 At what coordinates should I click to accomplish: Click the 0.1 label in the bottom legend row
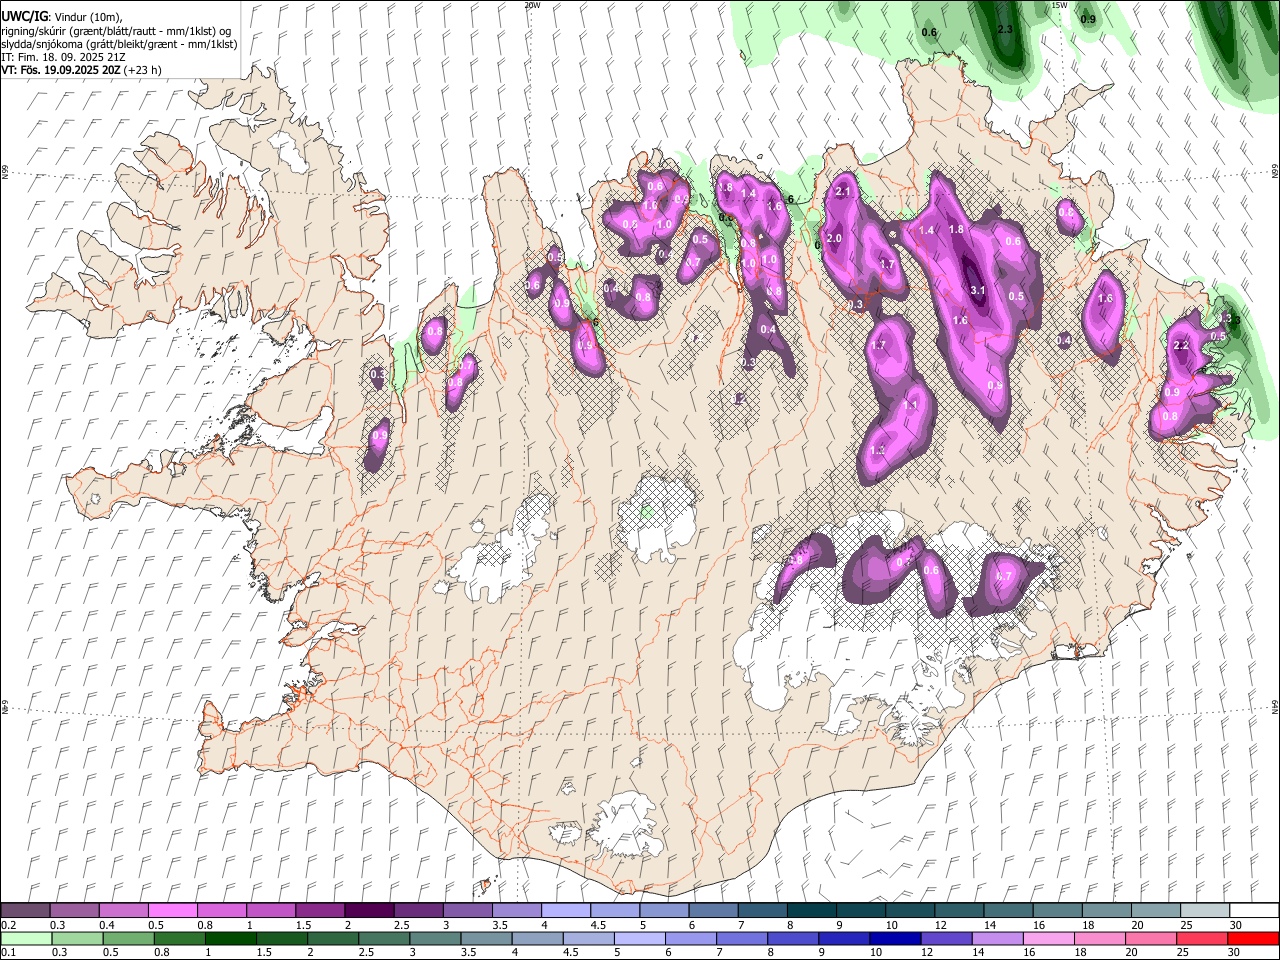(8, 952)
